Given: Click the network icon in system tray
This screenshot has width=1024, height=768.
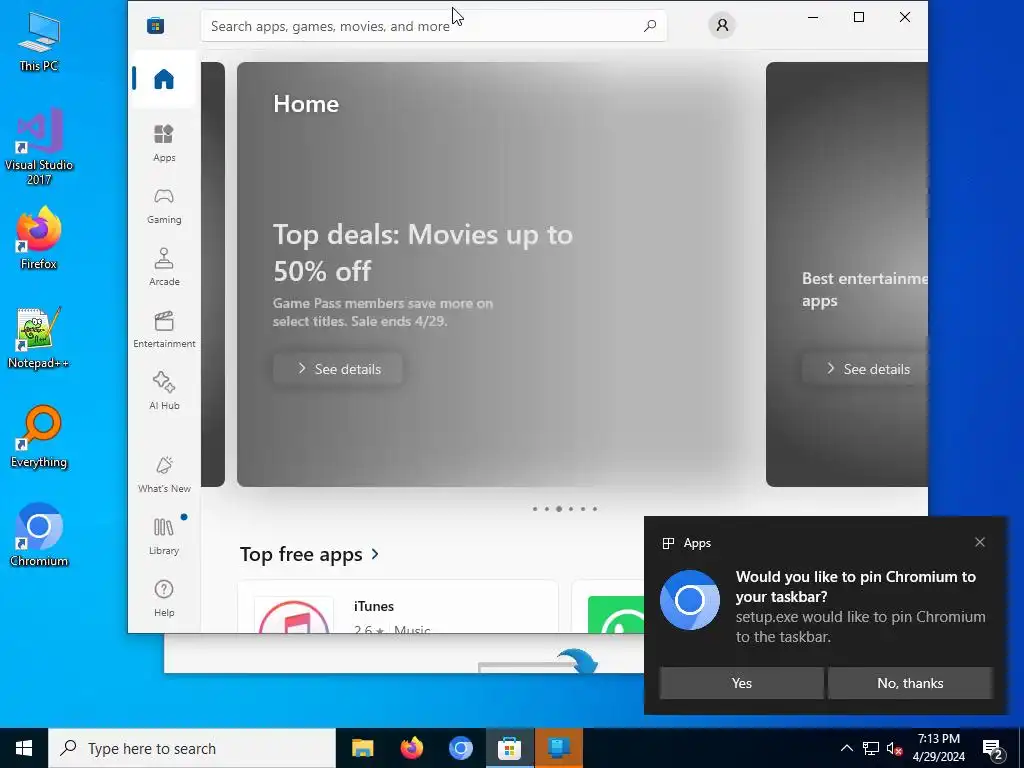Looking at the screenshot, I should 871,748.
